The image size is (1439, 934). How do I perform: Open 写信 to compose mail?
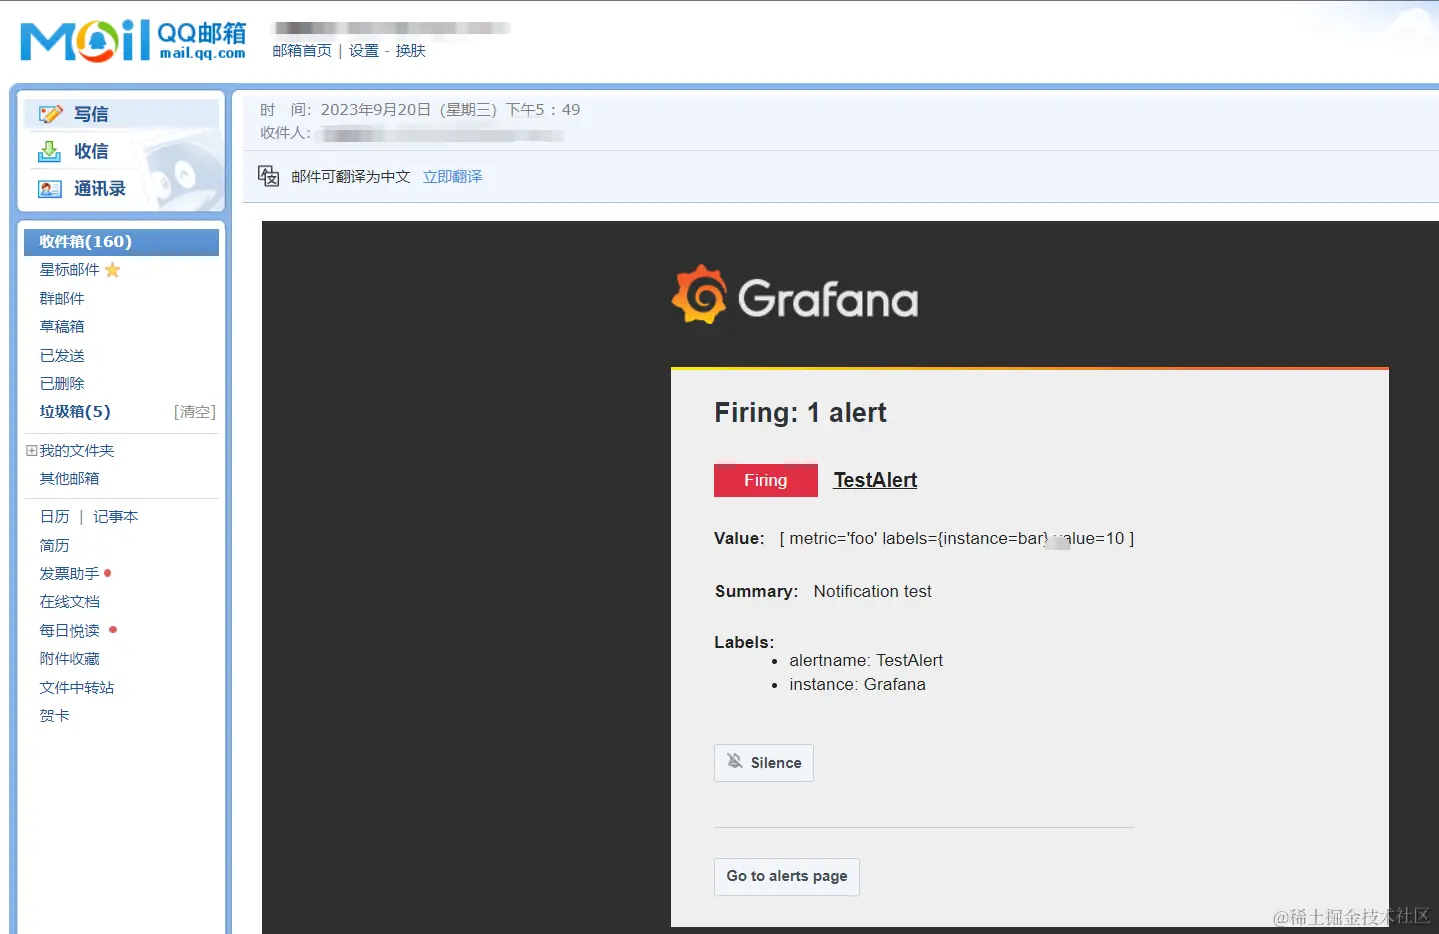click(90, 114)
